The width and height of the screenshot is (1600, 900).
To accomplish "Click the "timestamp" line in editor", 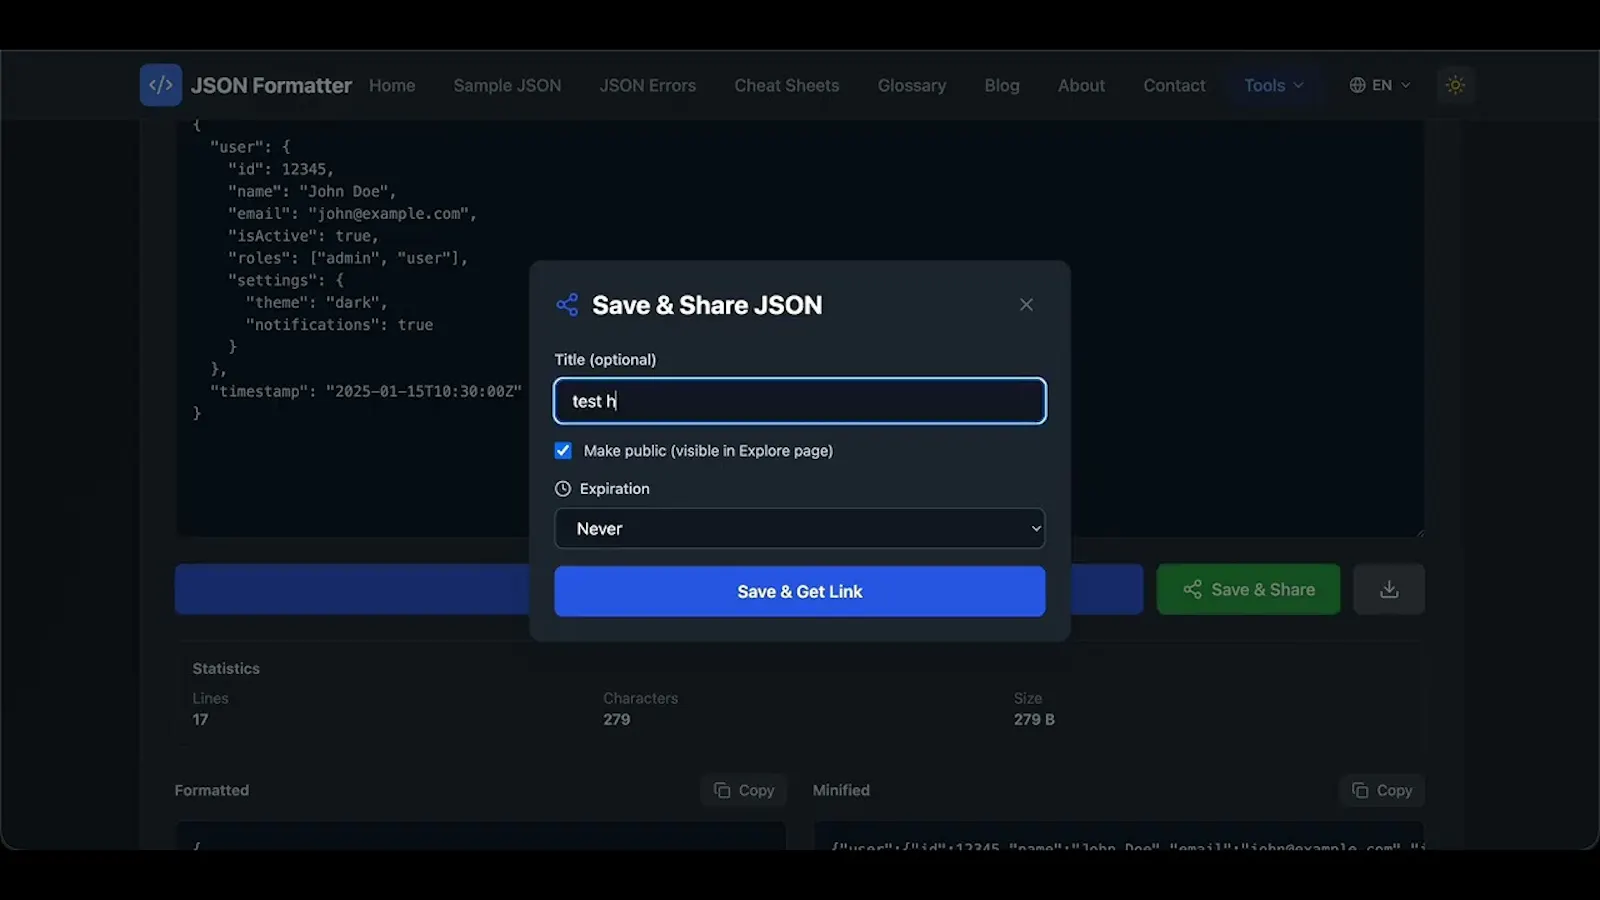I will [x=366, y=391].
